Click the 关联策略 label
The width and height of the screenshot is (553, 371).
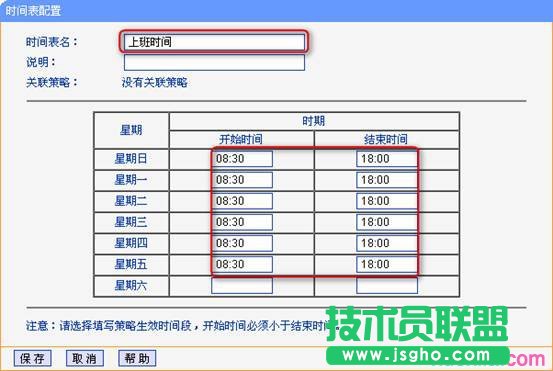tap(52, 83)
